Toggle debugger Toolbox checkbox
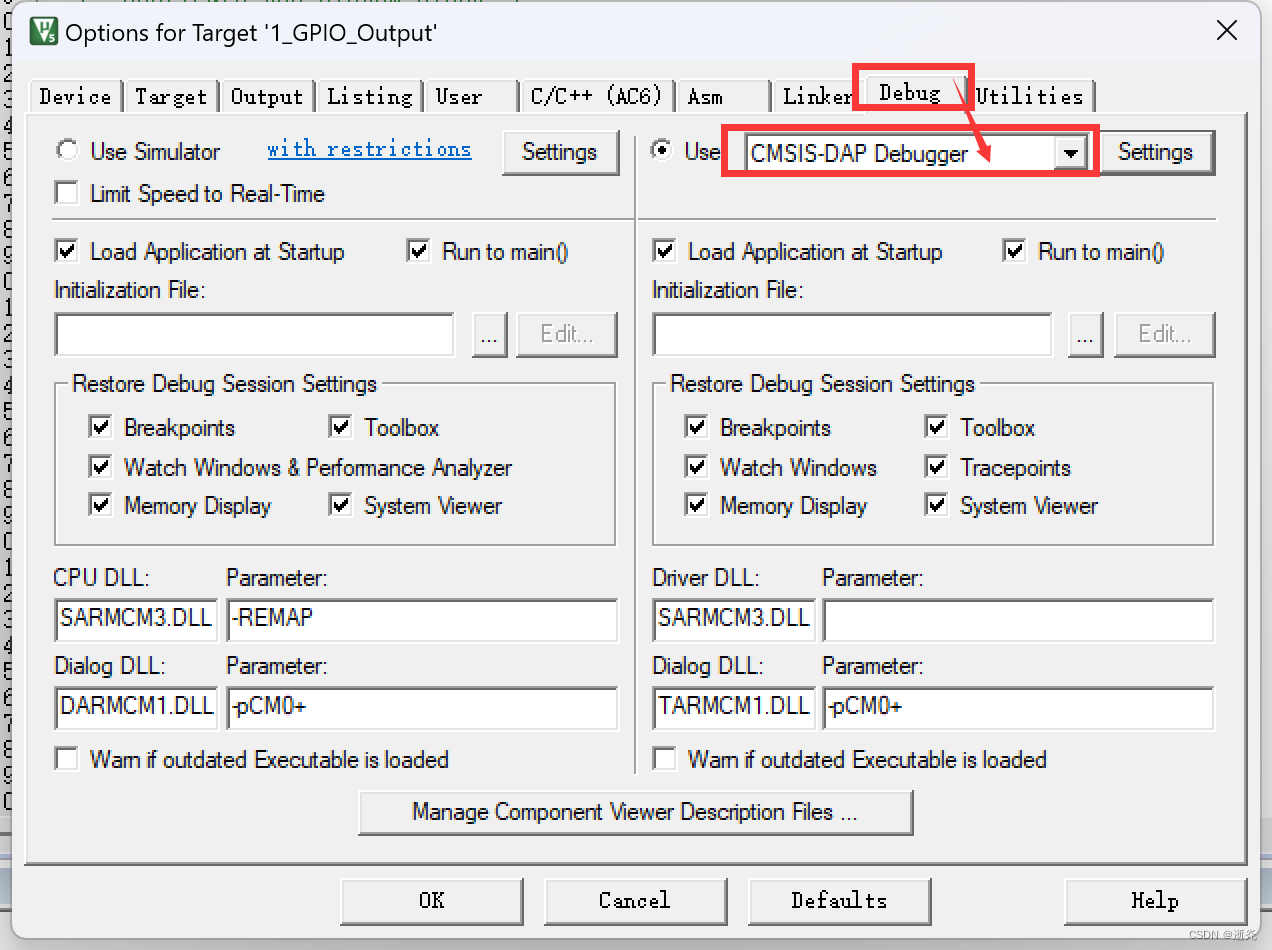This screenshot has width=1272, height=950. pyautogui.click(x=937, y=427)
